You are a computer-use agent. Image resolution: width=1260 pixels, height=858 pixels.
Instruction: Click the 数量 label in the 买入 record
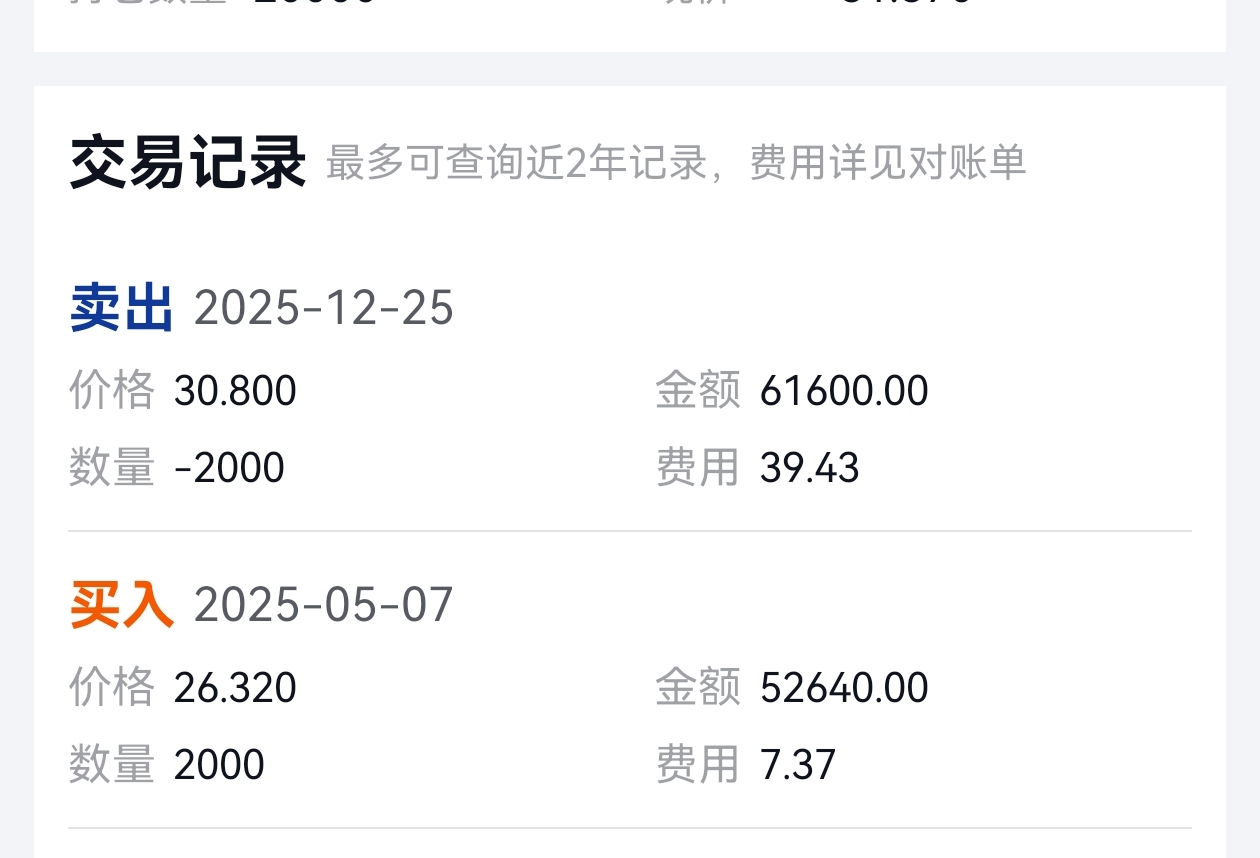(112, 765)
